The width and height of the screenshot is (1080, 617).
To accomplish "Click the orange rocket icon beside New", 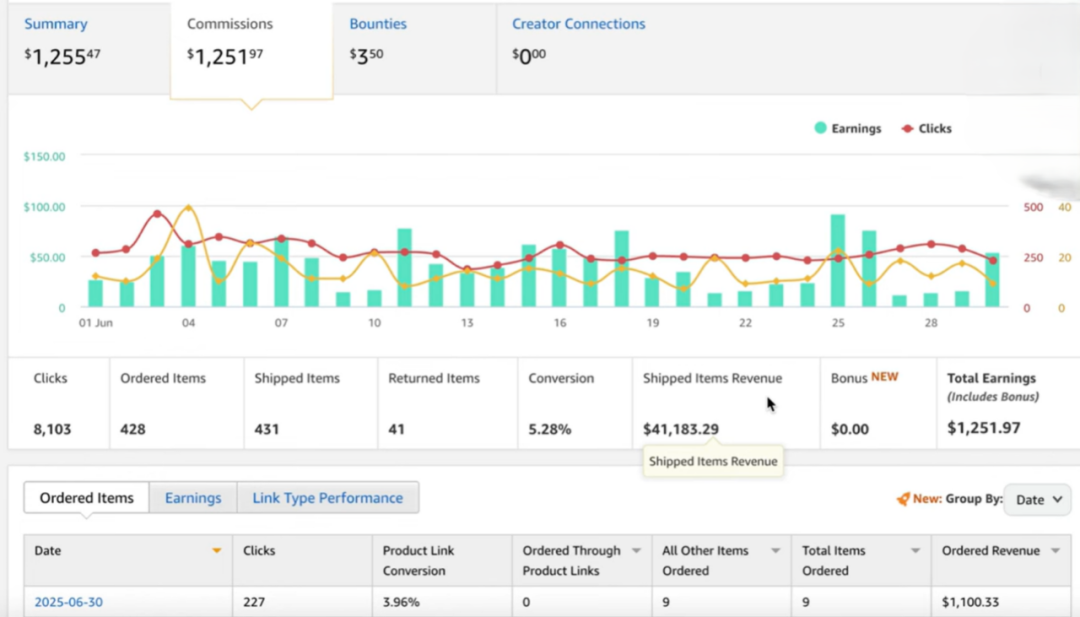I will (902, 499).
